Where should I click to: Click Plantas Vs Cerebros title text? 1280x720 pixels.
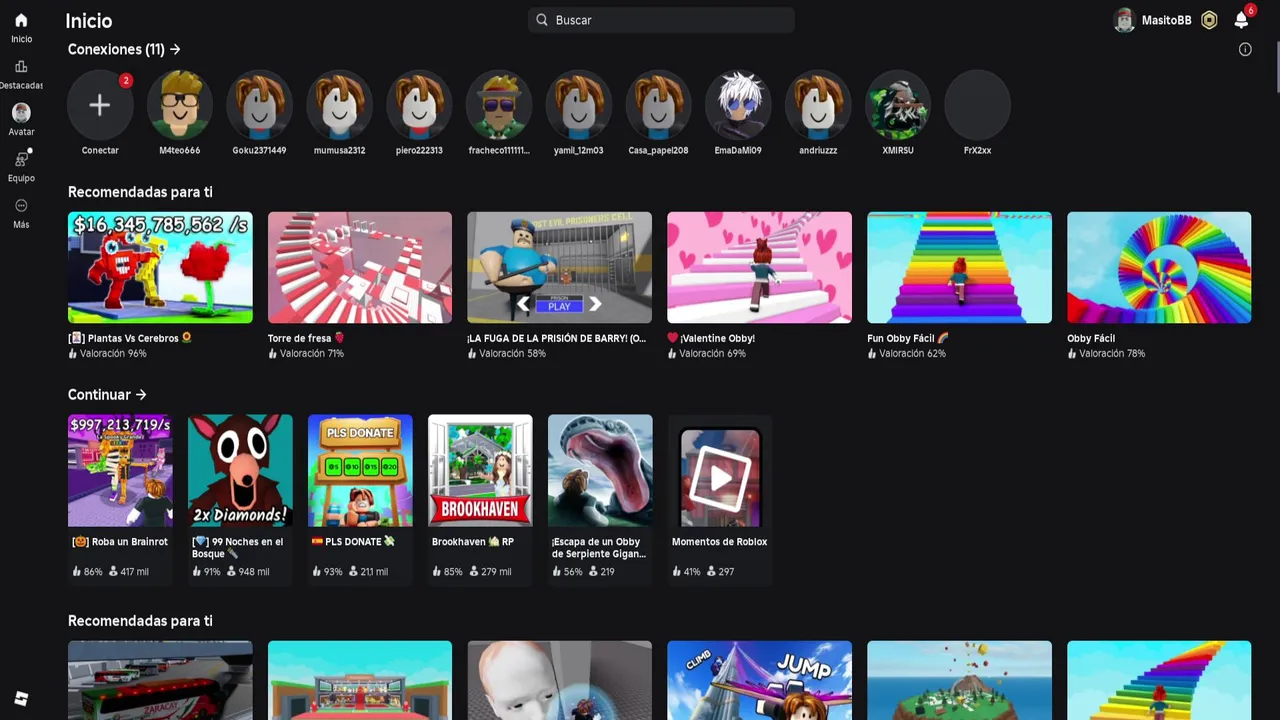(x=130, y=338)
